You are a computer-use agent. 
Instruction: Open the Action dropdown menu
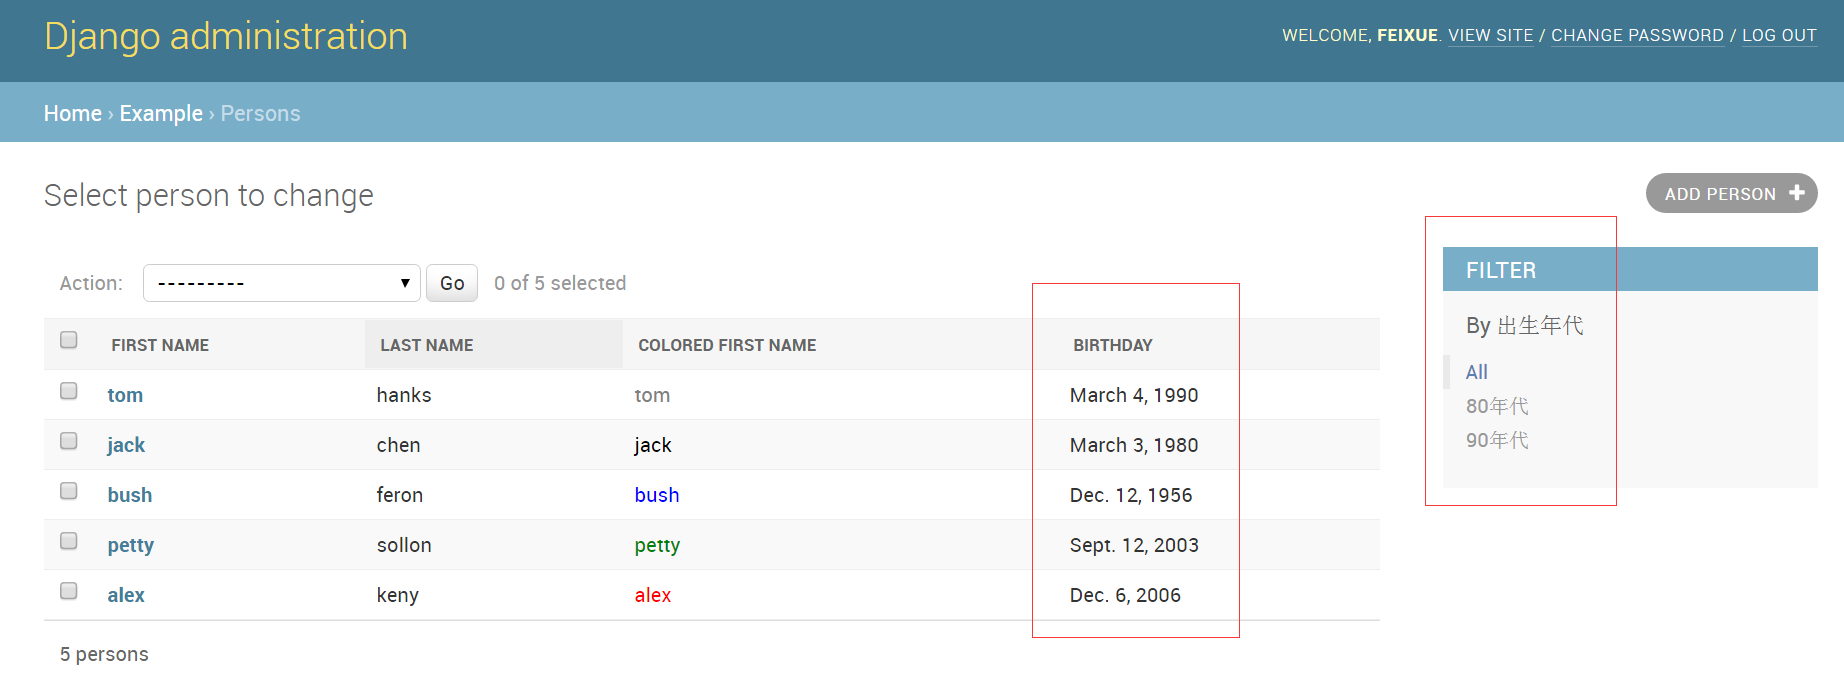point(281,283)
